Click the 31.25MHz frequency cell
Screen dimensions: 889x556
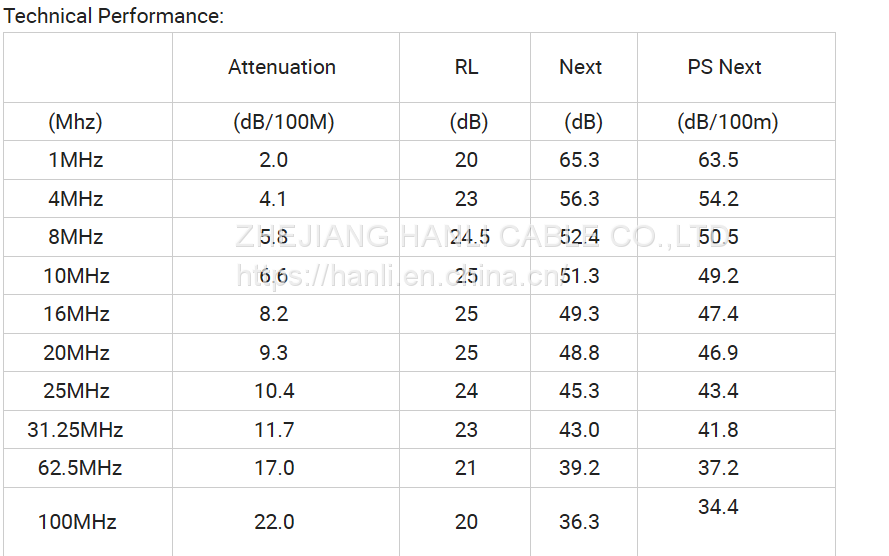[75, 430]
